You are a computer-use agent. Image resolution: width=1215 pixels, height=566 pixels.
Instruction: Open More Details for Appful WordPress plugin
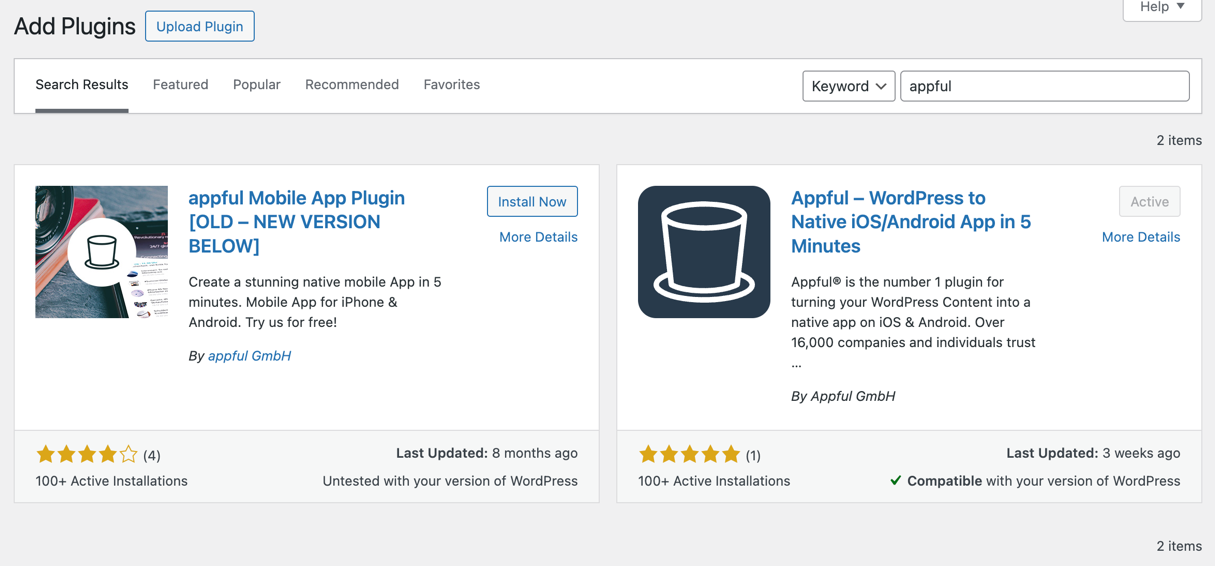tap(1140, 237)
